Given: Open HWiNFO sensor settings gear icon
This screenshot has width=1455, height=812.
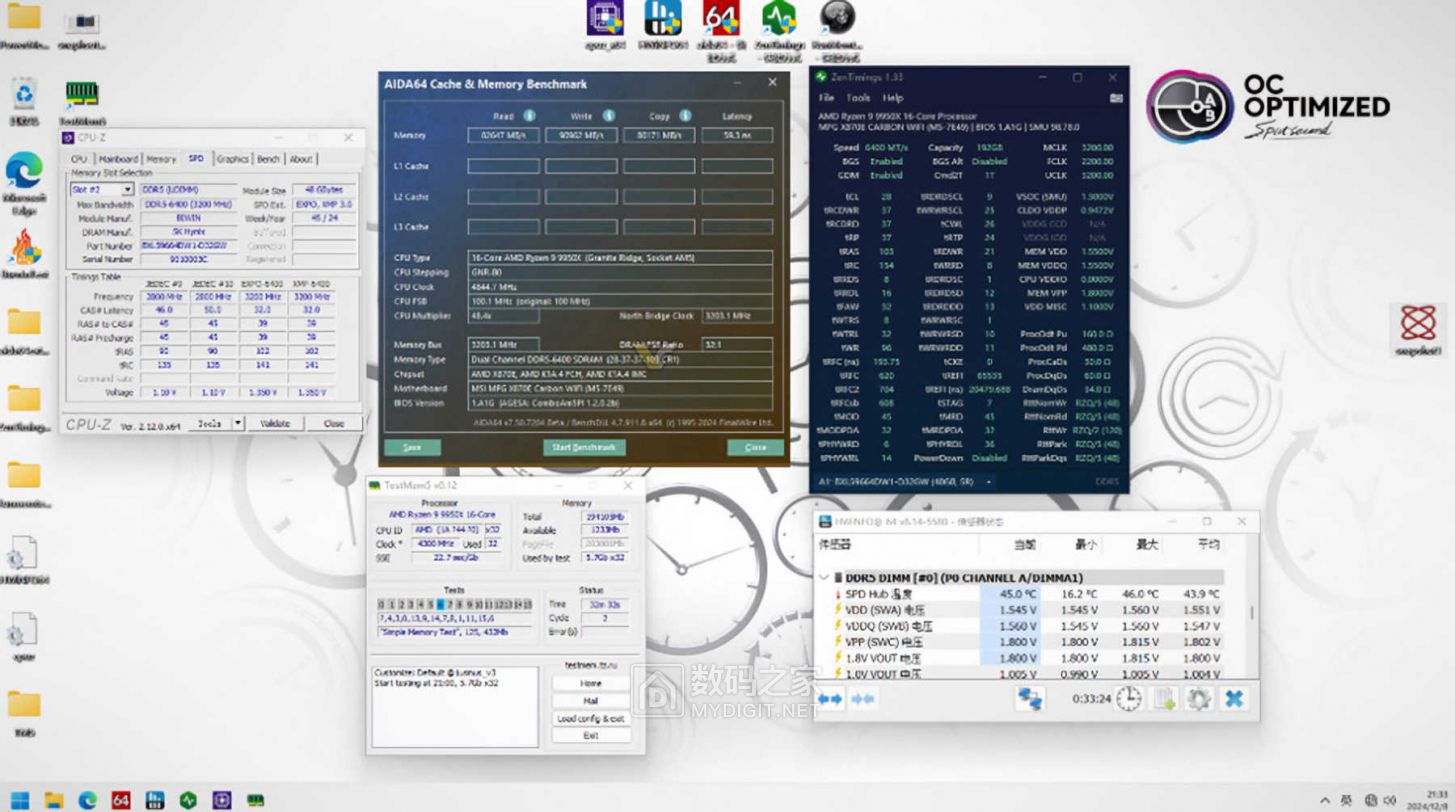Looking at the screenshot, I should (1199, 698).
